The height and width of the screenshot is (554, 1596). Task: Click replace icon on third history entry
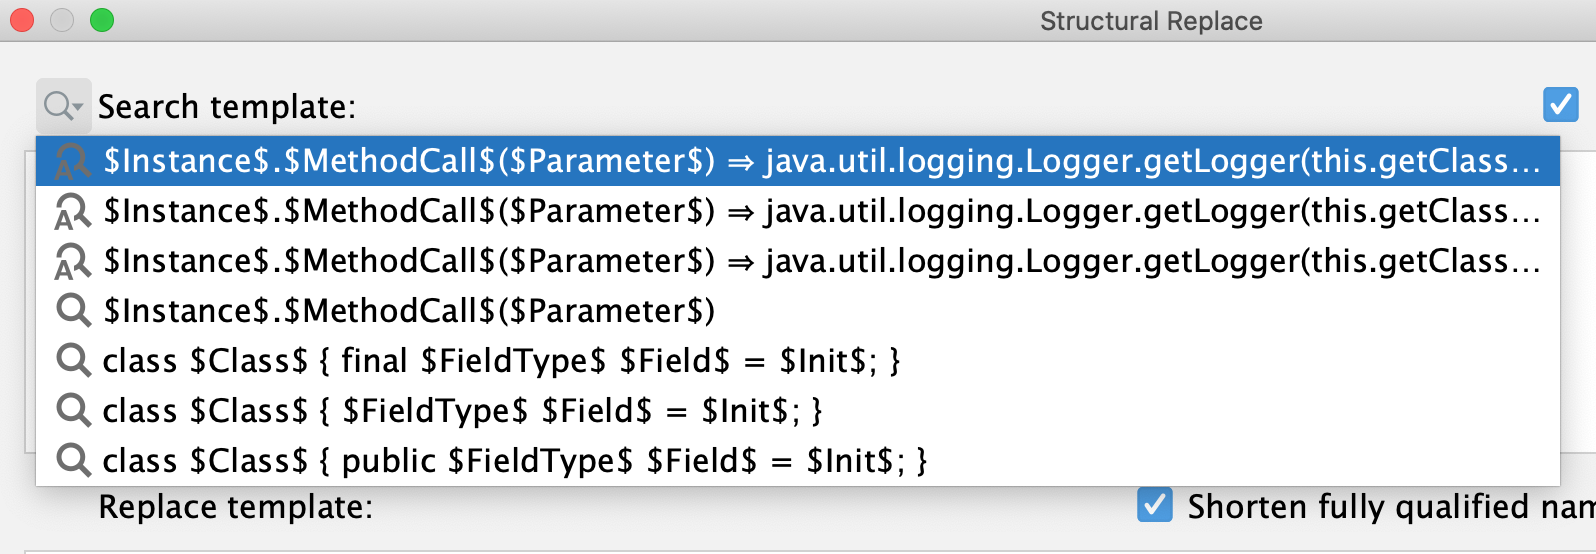click(72, 261)
